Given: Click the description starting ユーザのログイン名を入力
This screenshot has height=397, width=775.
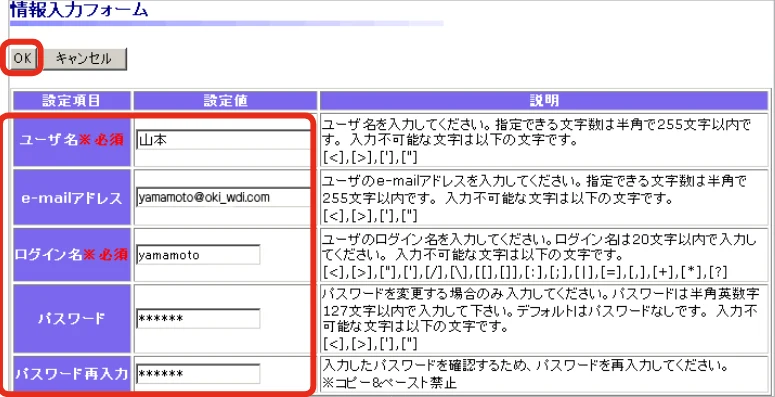Looking at the screenshot, I should (539, 255).
